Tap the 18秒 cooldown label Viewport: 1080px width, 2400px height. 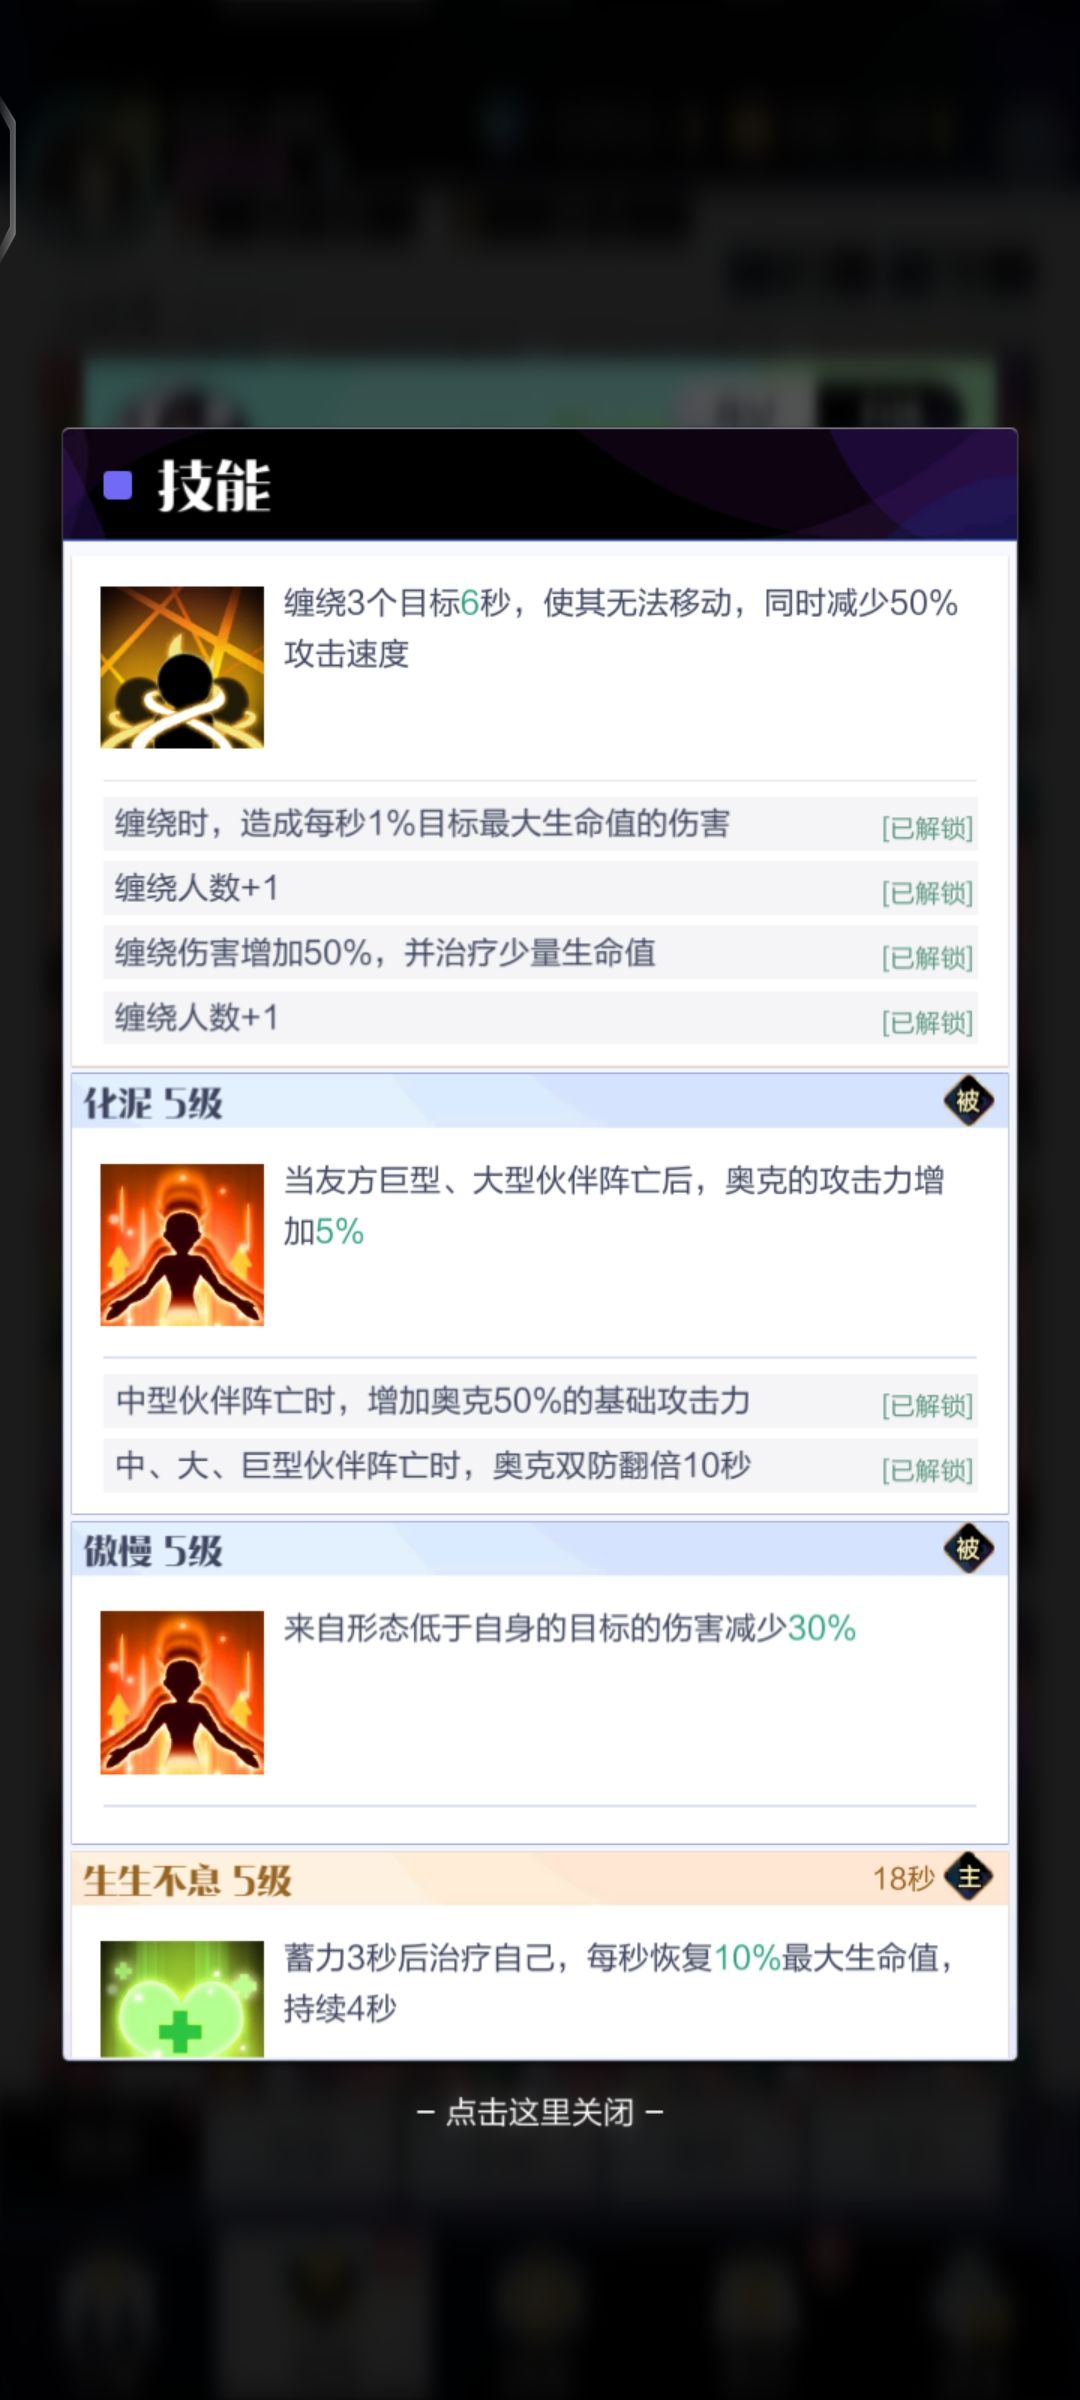point(903,1878)
